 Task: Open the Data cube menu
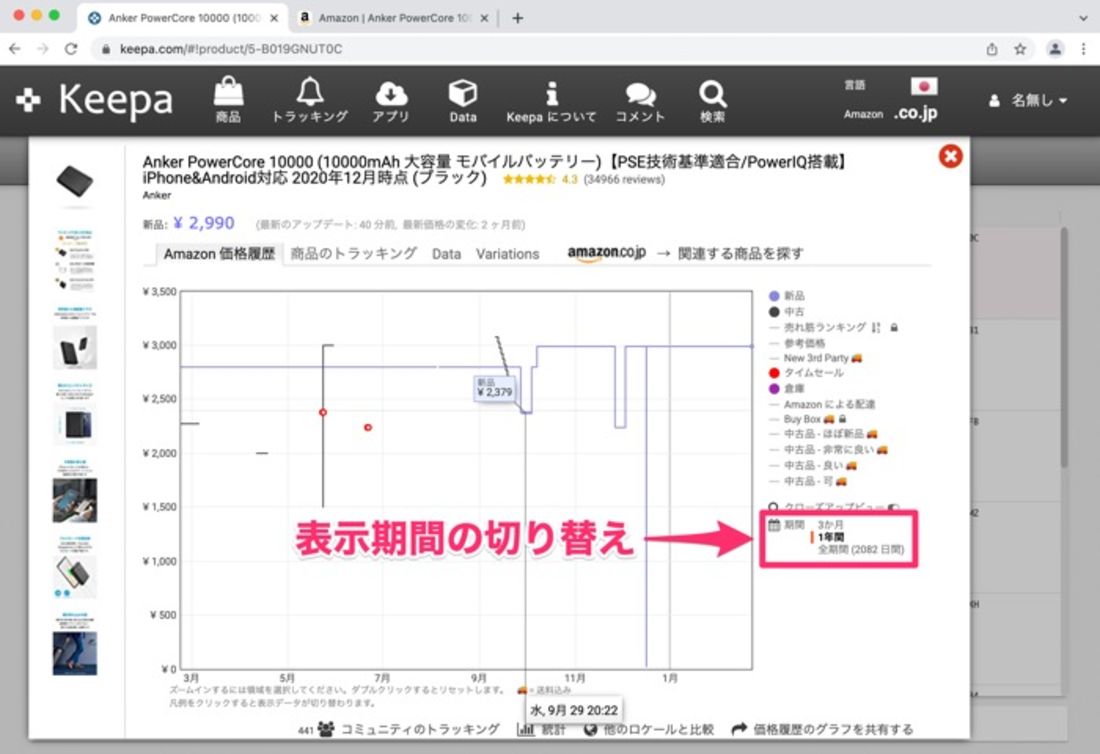click(x=463, y=100)
